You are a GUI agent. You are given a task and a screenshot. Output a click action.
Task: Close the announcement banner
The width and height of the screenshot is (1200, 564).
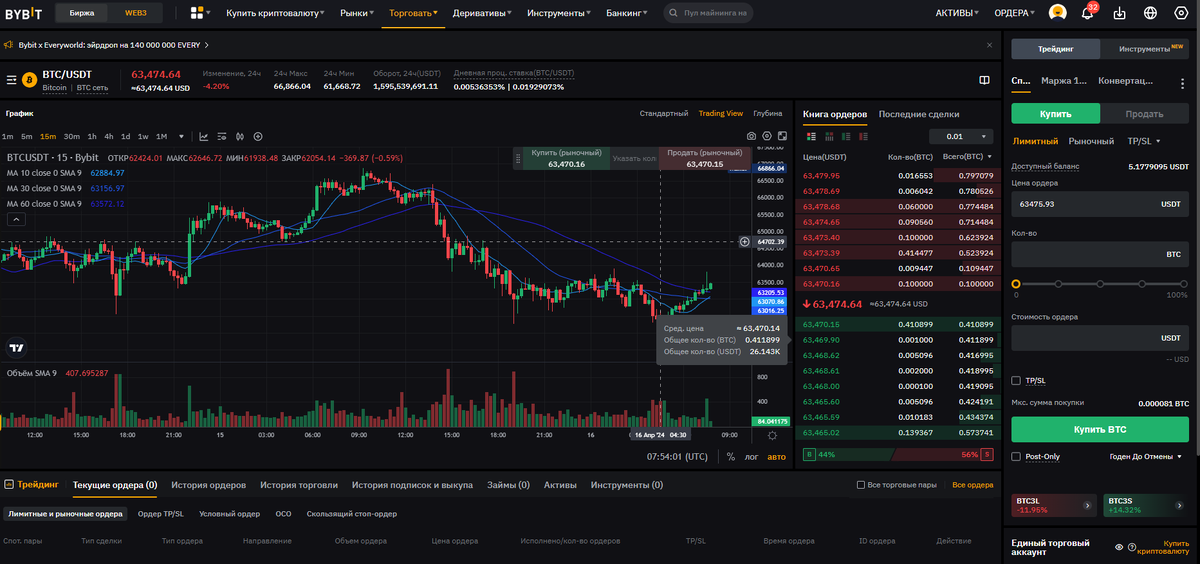(989, 45)
